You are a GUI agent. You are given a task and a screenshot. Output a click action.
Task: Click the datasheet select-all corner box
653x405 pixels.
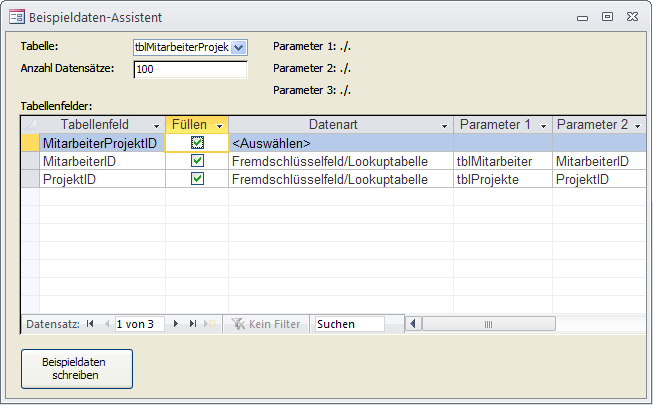(x=29, y=125)
